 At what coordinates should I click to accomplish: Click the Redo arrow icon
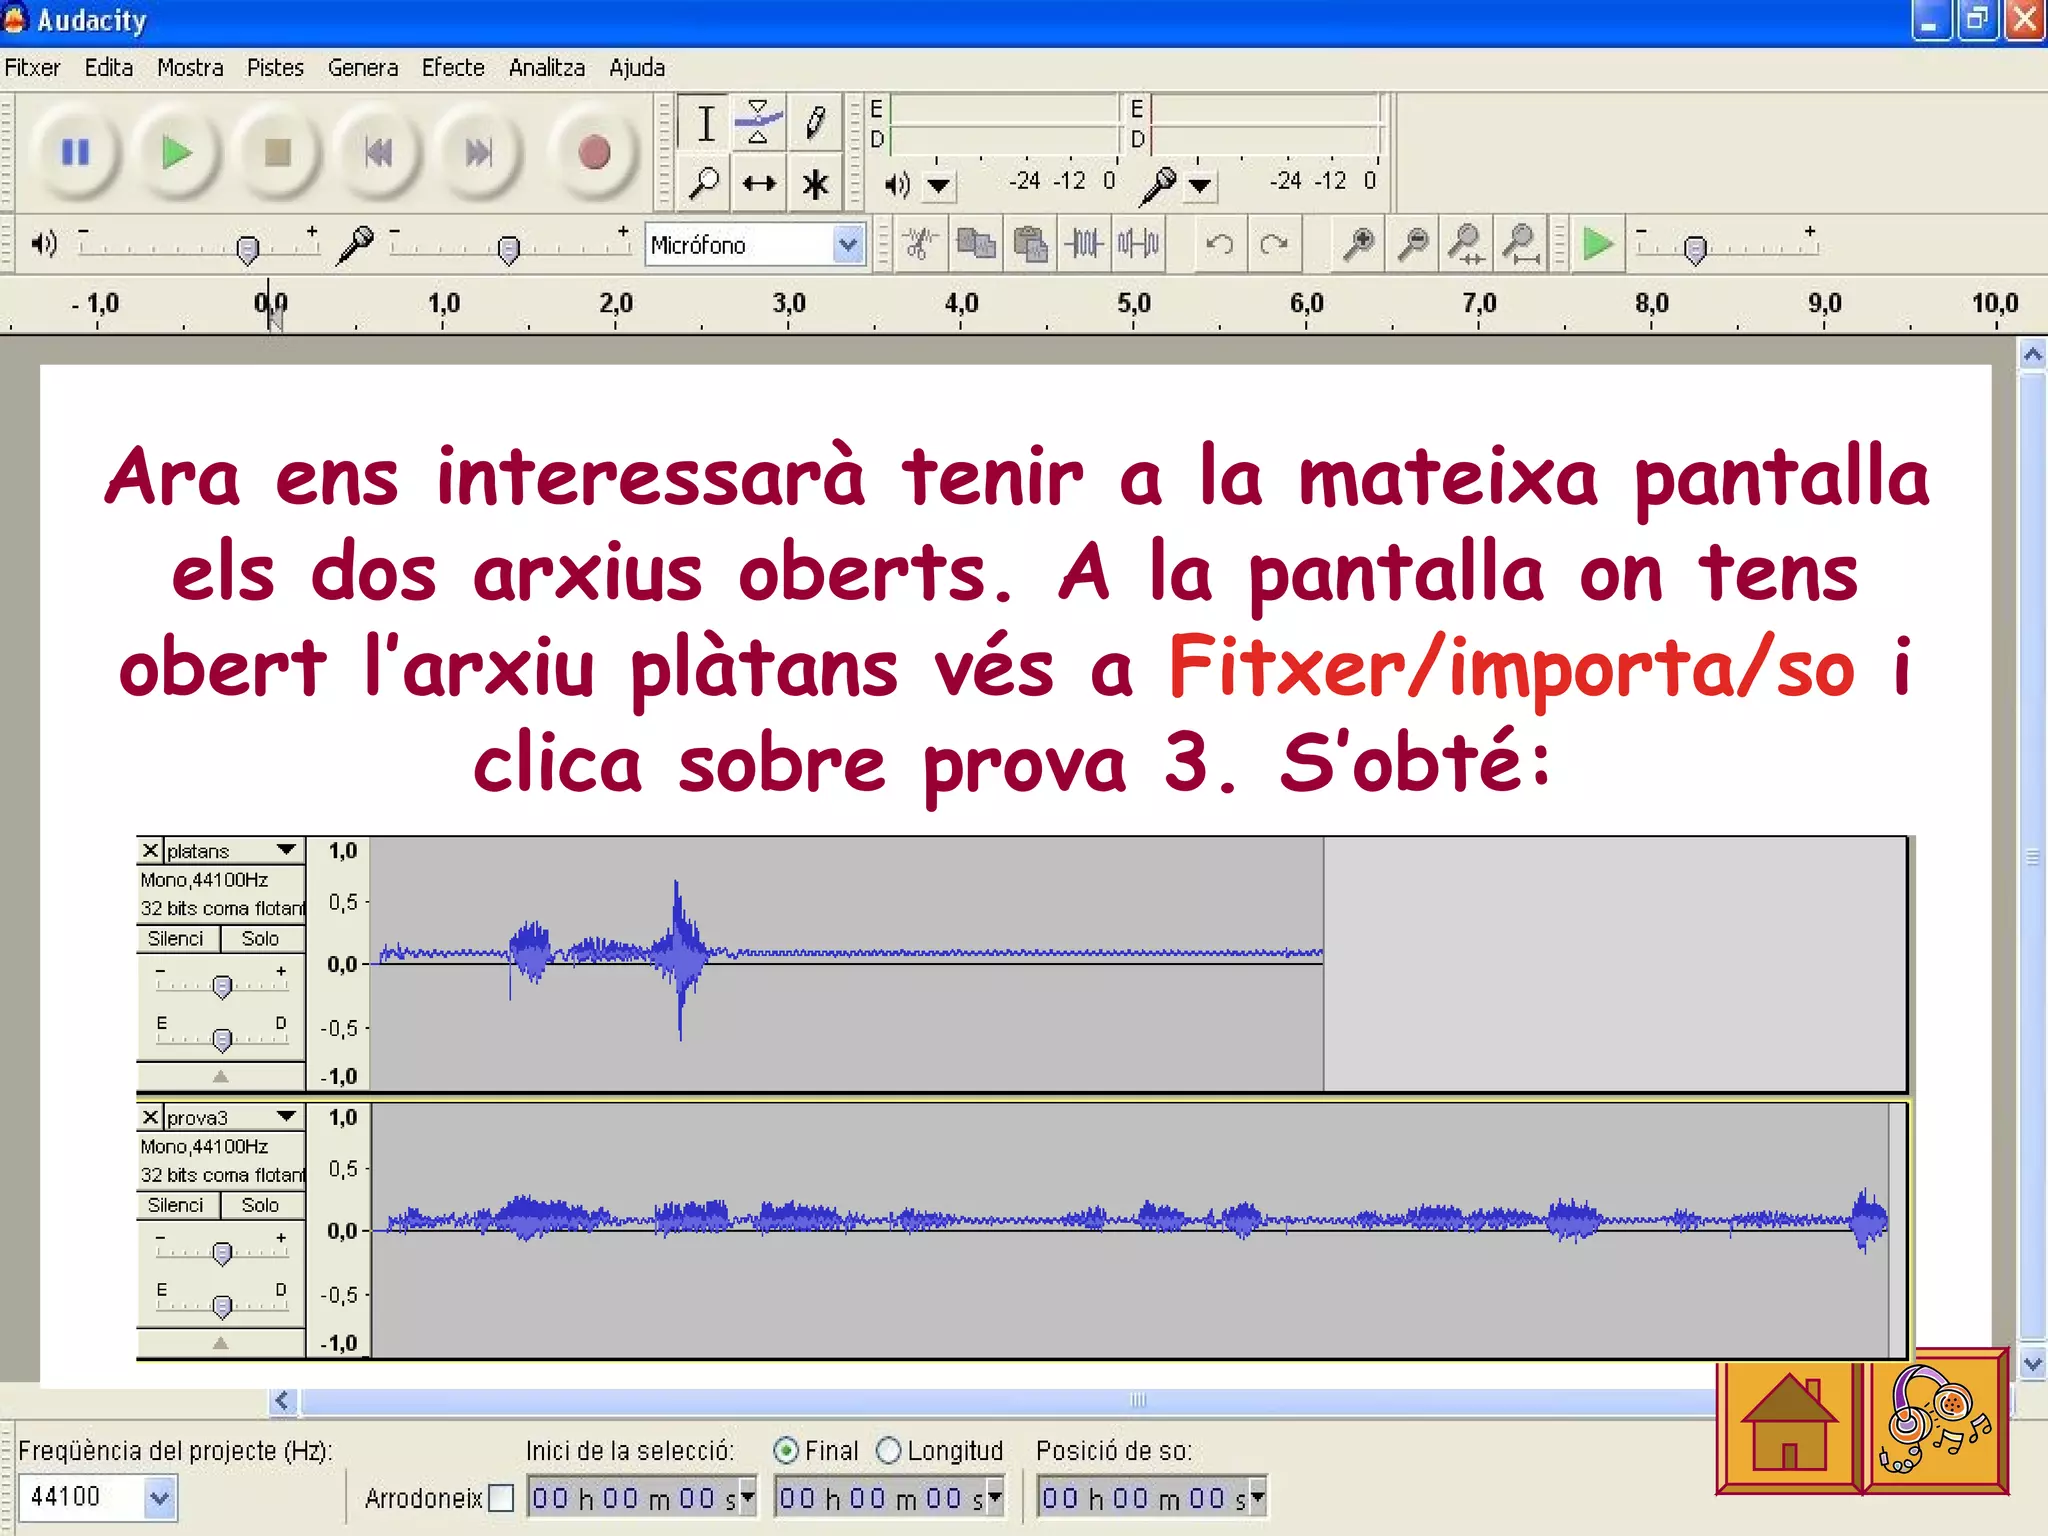coord(1274,244)
